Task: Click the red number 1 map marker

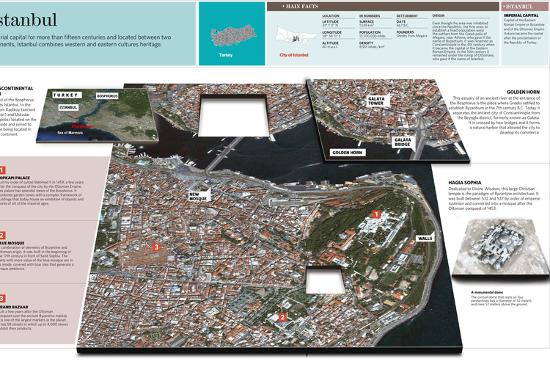Action: pyautogui.click(x=376, y=214)
